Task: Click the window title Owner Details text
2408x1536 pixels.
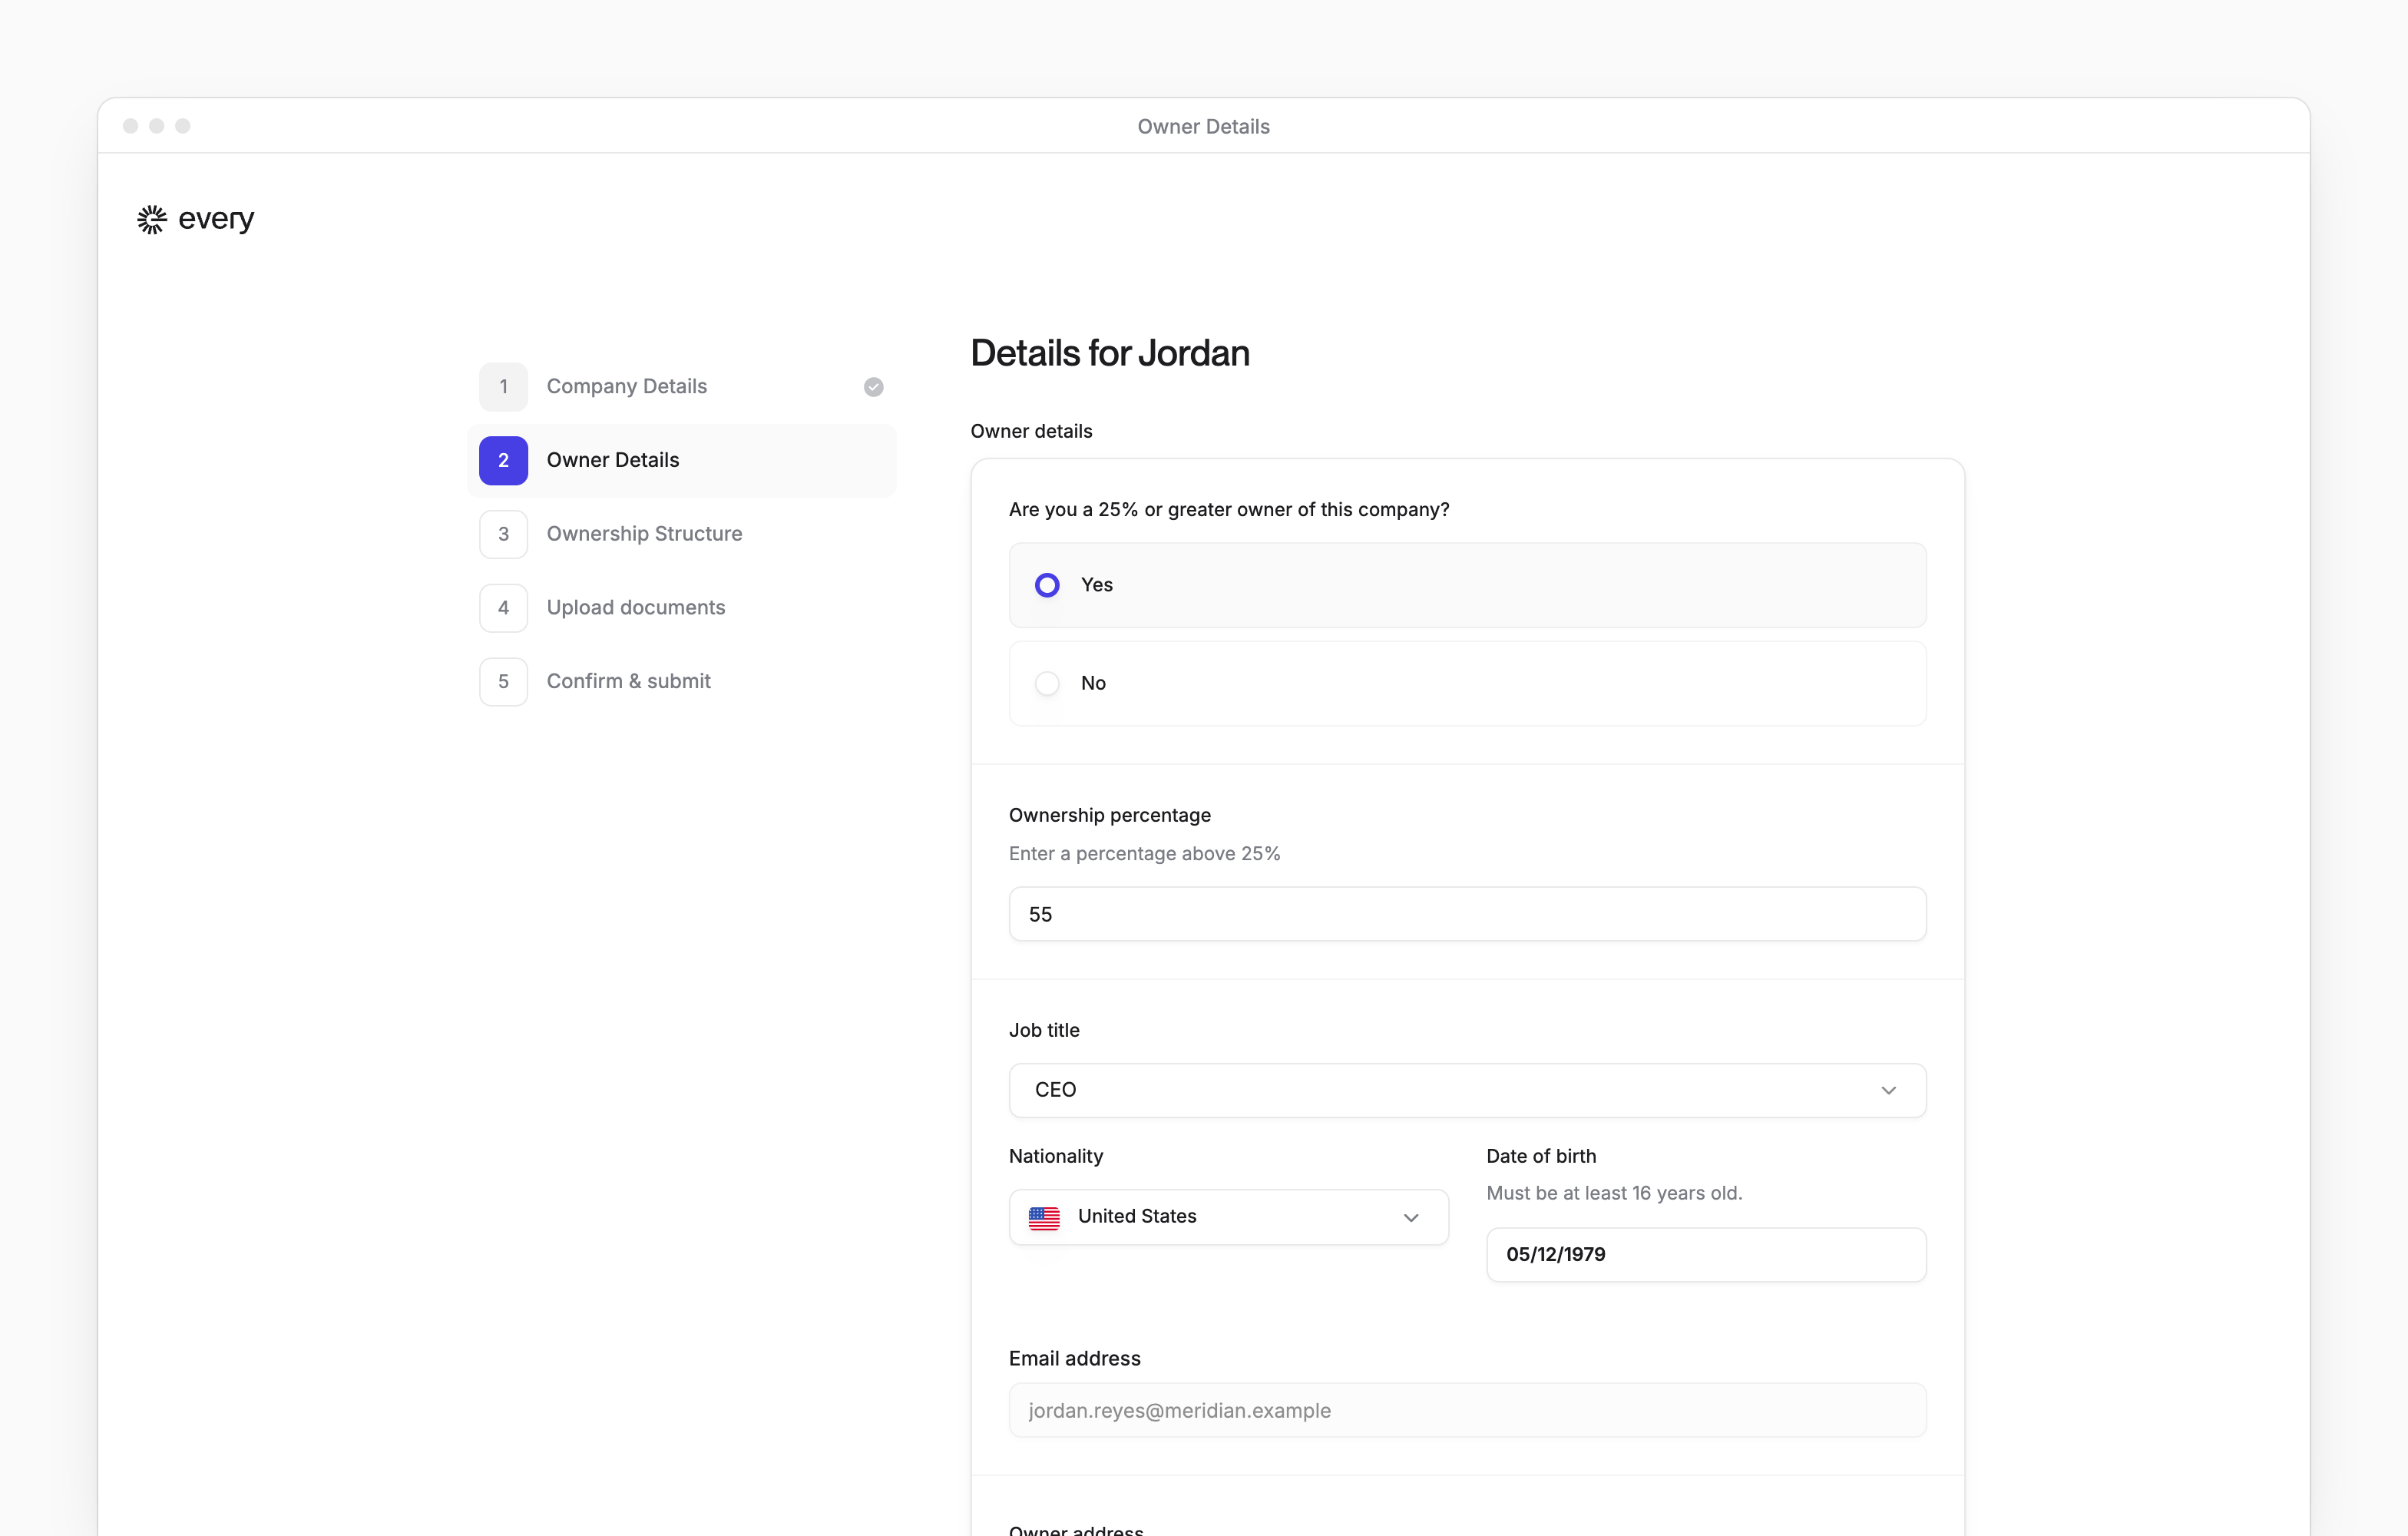Action: point(1203,126)
